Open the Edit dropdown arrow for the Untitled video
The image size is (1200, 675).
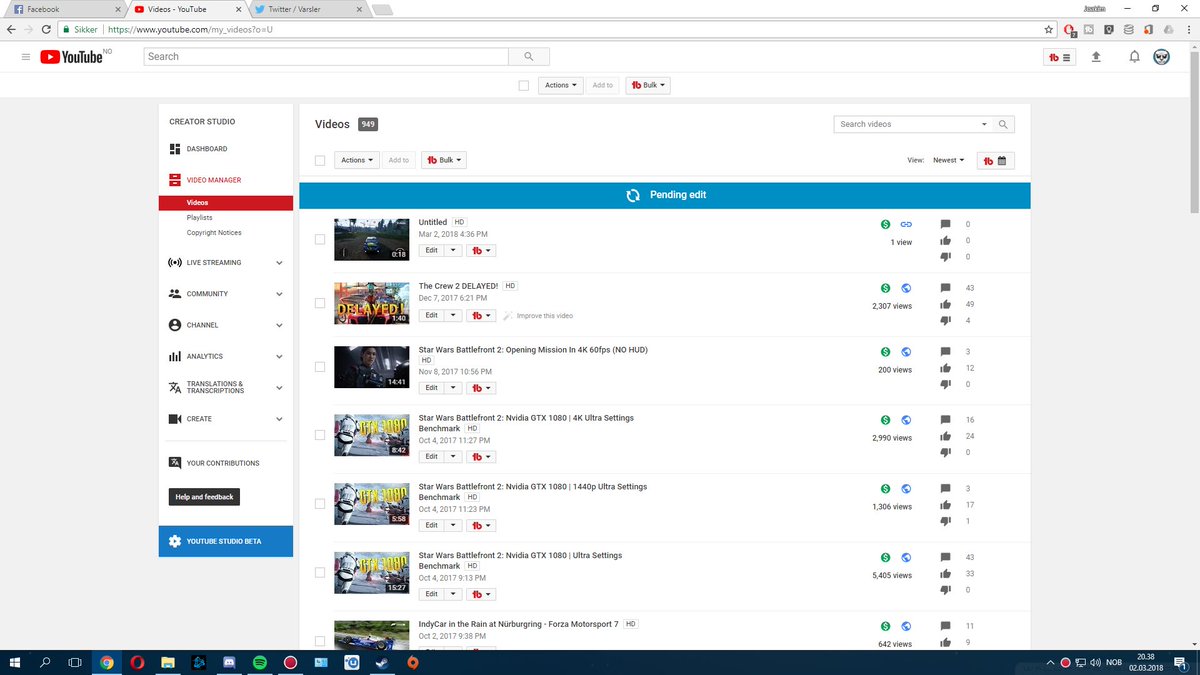point(453,251)
